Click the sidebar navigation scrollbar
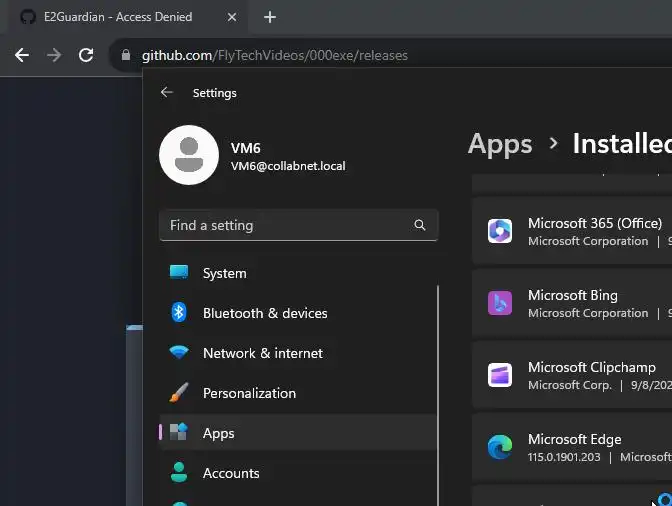 [438, 395]
